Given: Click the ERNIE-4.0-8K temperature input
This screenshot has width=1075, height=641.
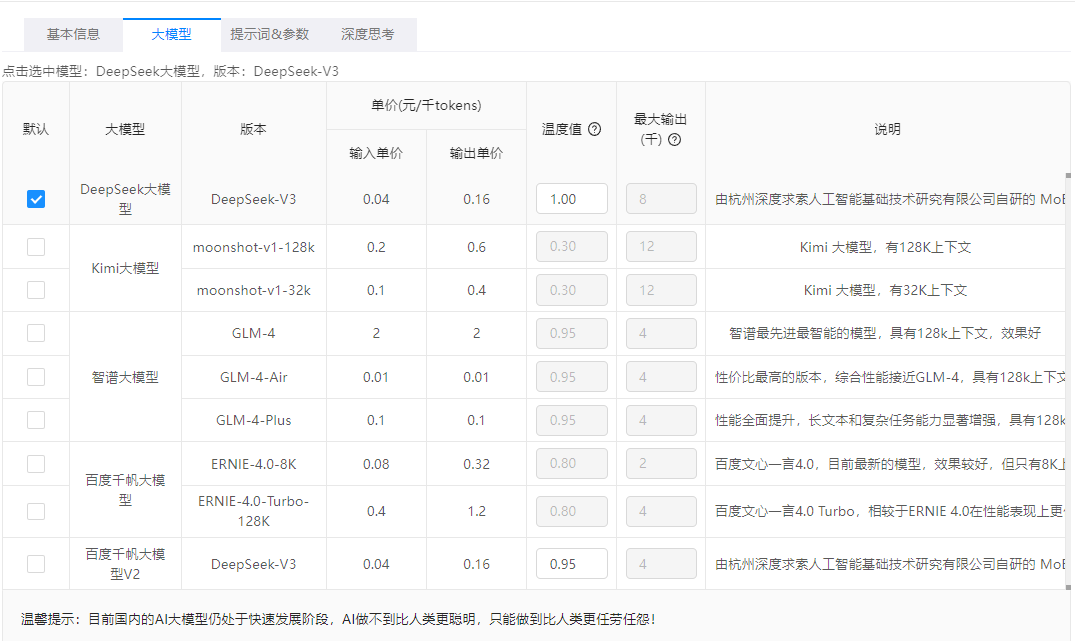Looking at the screenshot, I should 572,464.
